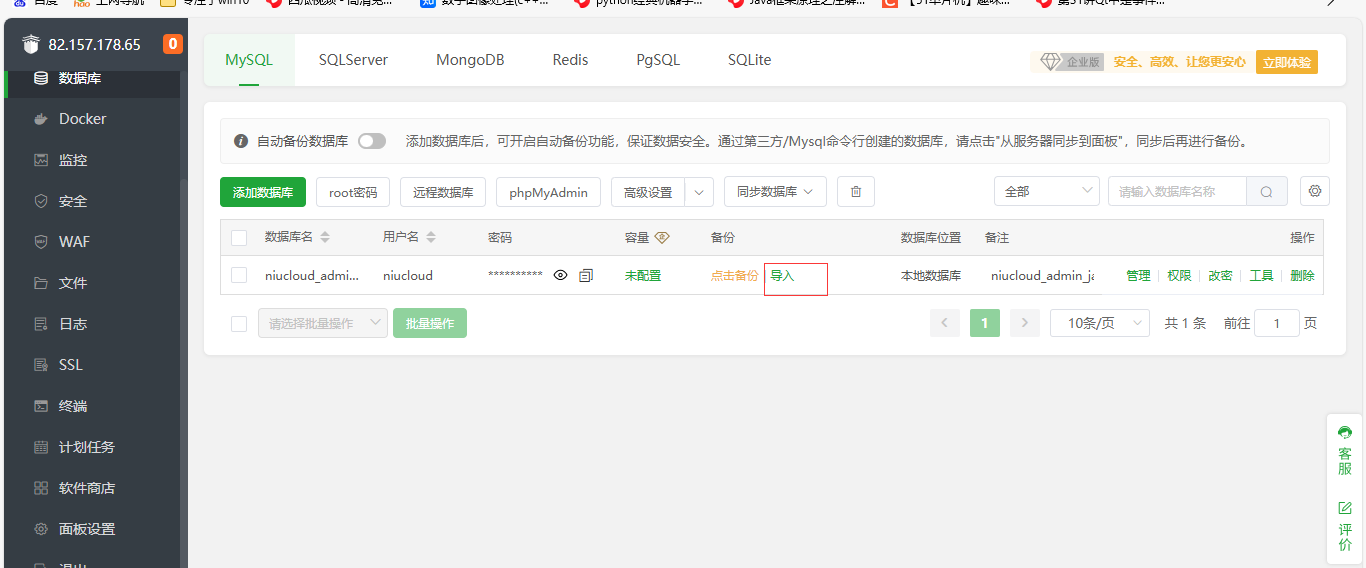Click 未配置 capacity link

(643, 275)
